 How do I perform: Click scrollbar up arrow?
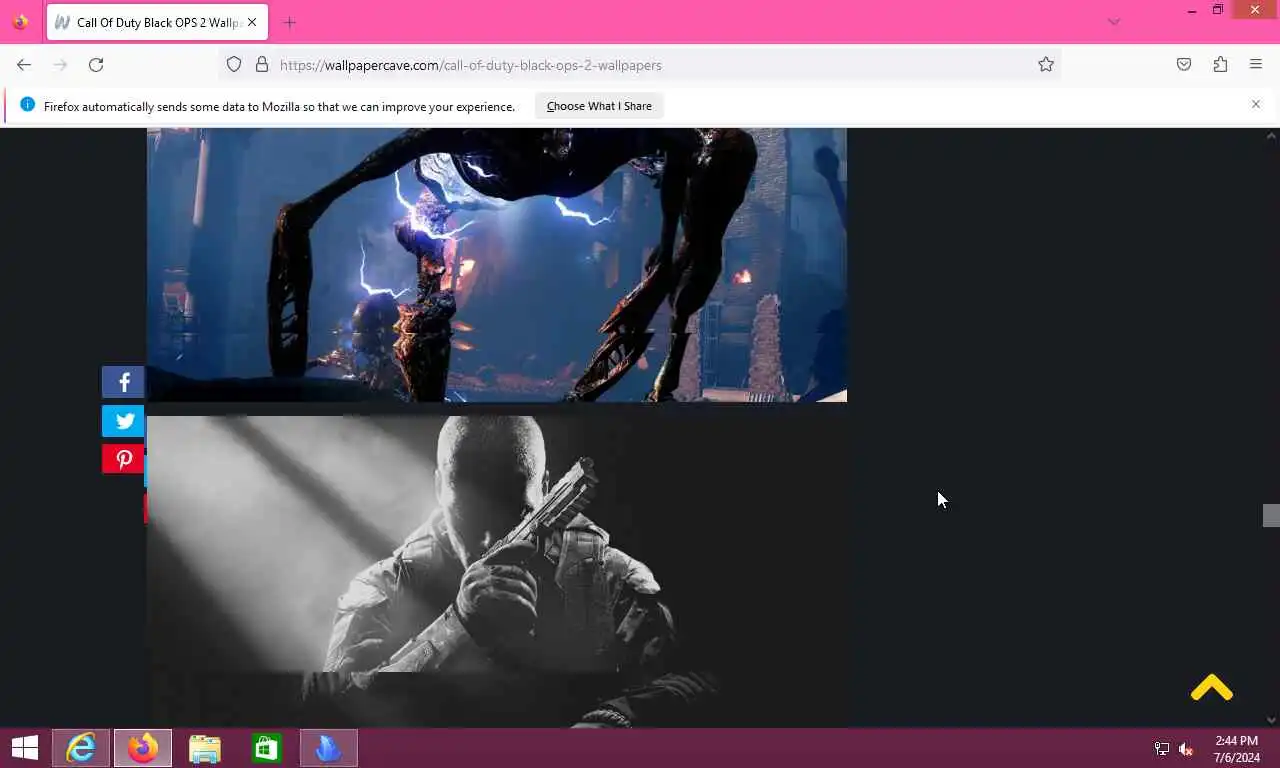(1271, 136)
